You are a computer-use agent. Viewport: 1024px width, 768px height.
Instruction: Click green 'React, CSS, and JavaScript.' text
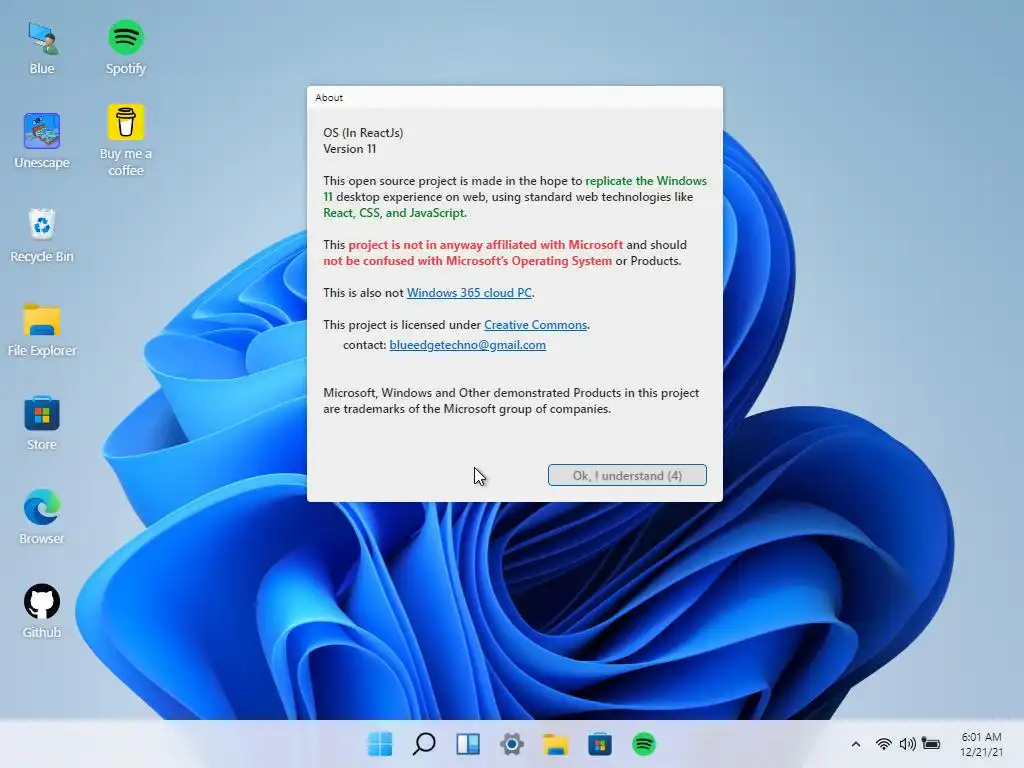coord(395,213)
